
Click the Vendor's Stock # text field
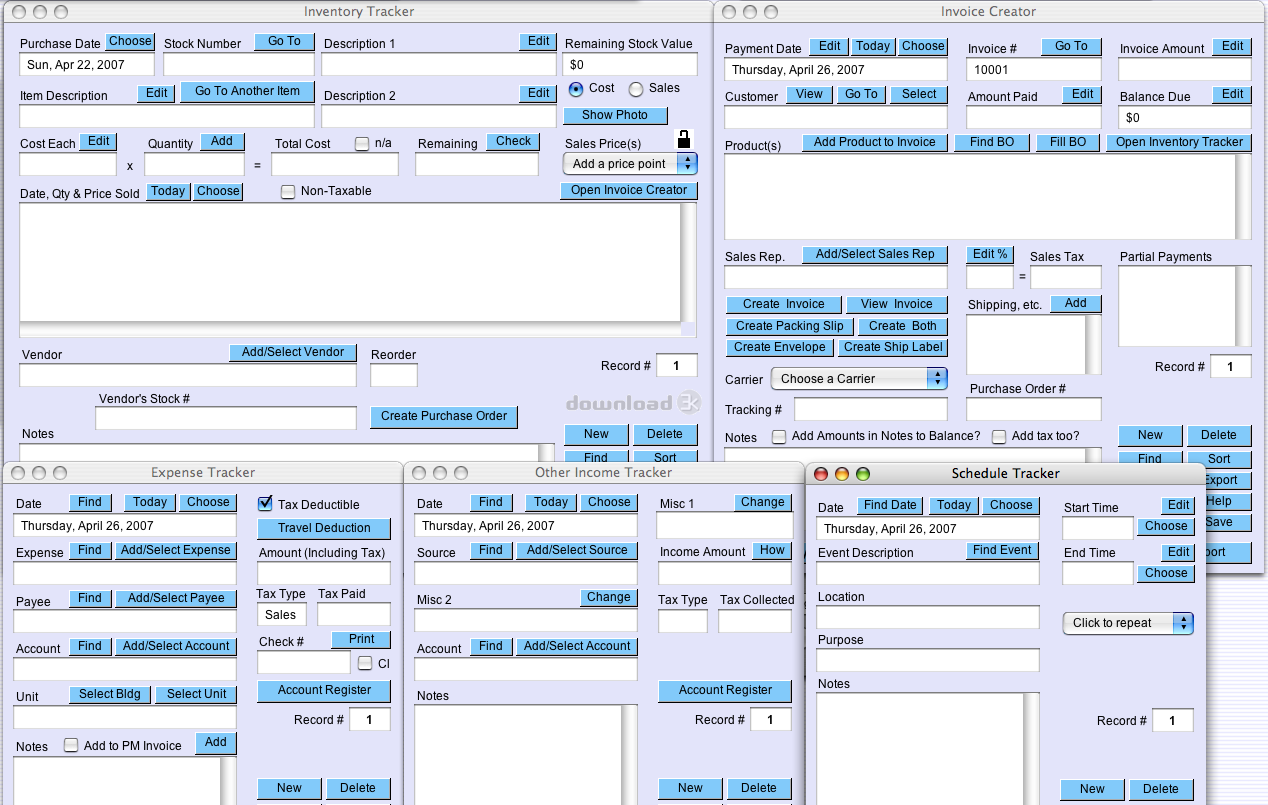point(226,418)
